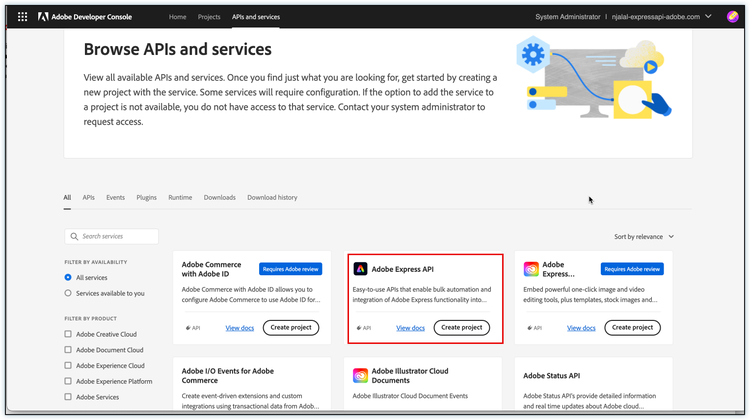The height and width of the screenshot is (420, 750).
Task: Switch to the Plugins tab
Action: pos(146,198)
